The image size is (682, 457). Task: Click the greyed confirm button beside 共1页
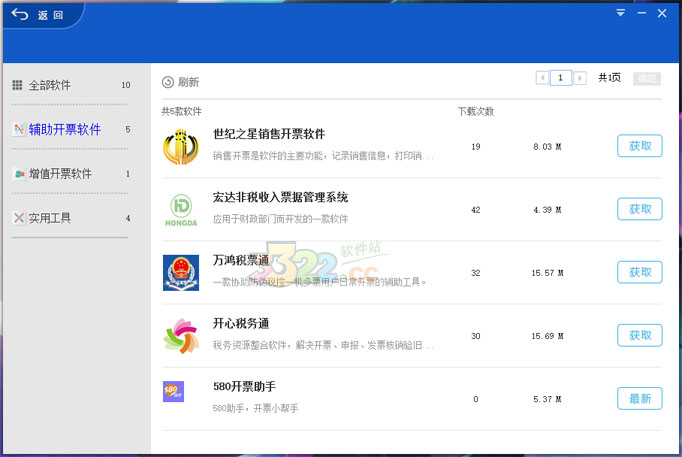tap(647, 78)
